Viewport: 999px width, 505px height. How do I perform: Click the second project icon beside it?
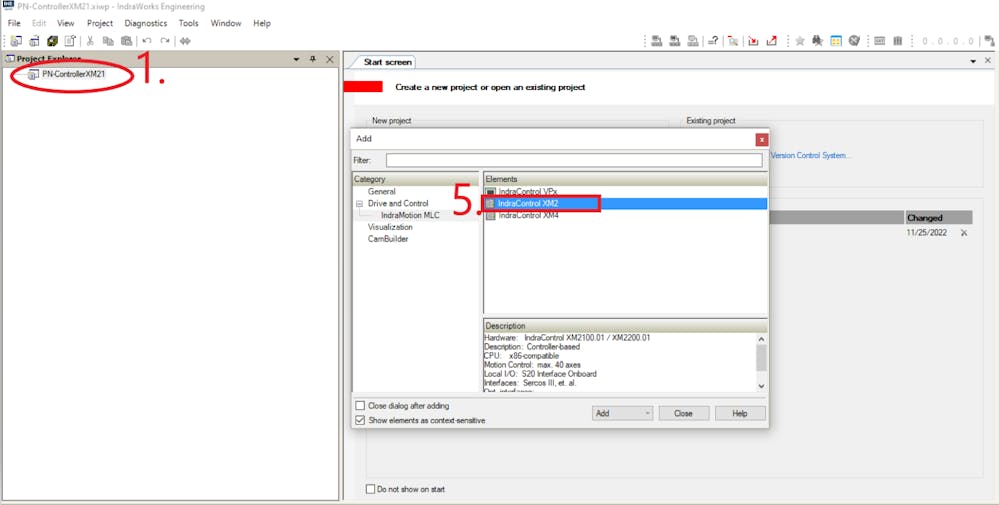[34, 41]
